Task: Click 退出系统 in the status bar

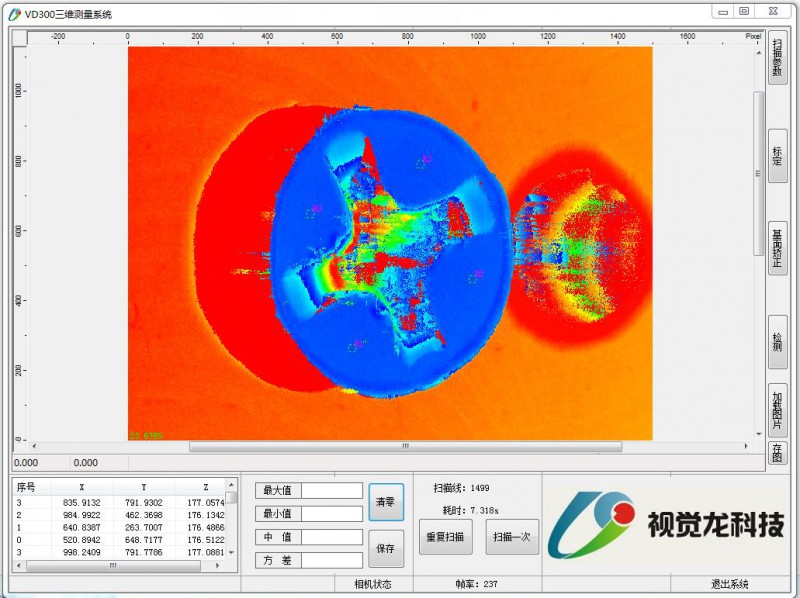Action: tap(729, 584)
